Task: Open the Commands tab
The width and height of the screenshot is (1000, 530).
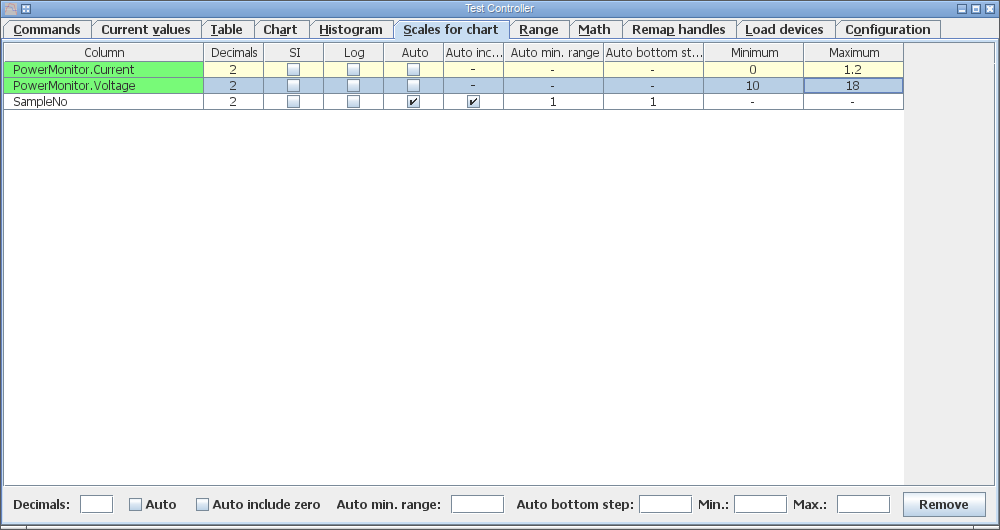Action: pyautogui.click(x=47, y=30)
